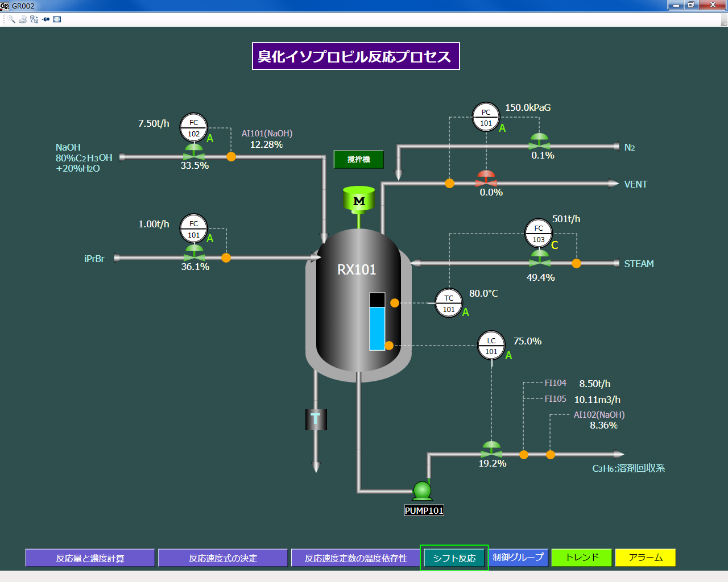Open the FC 103 steam flow controller

point(538,233)
